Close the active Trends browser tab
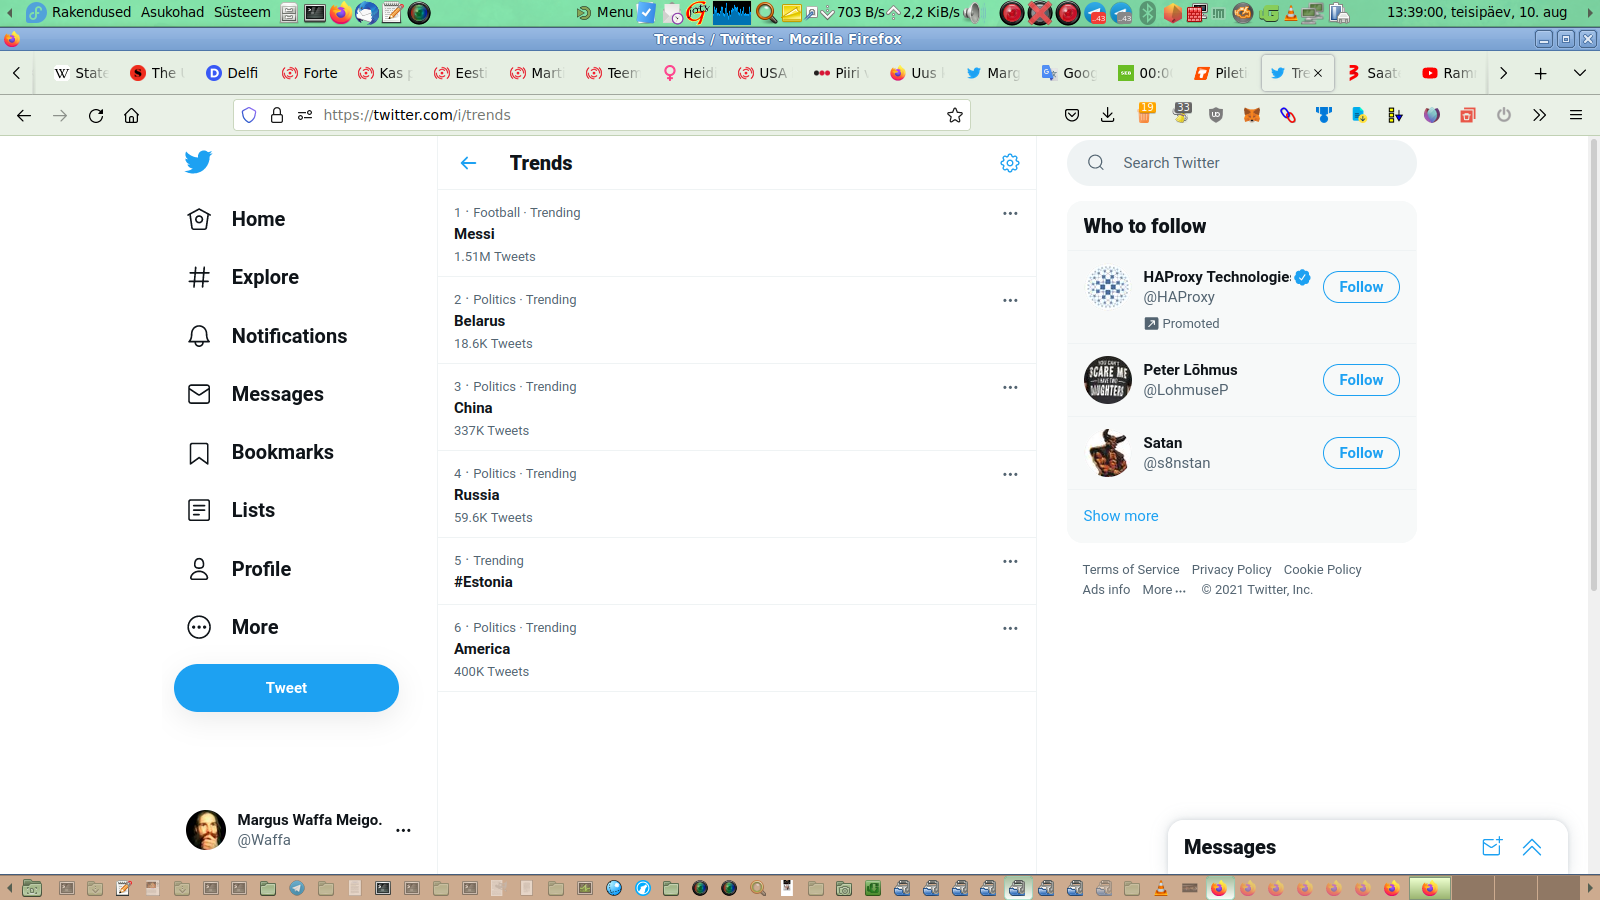The height and width of the screenshot is (900, 1600). 1318,73
